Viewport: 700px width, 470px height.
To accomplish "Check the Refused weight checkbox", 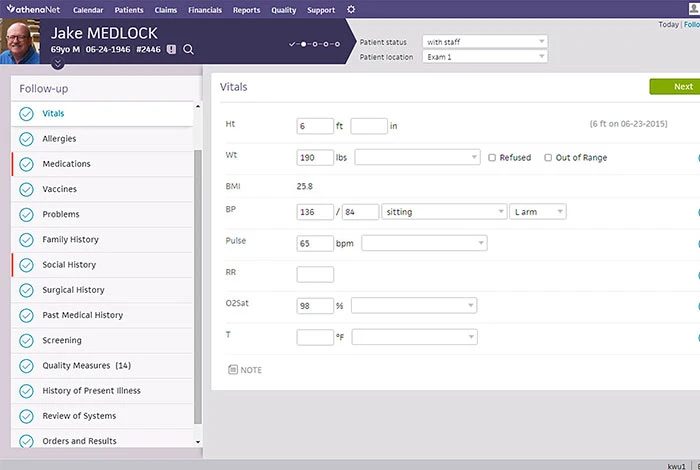I will point(492,158).
